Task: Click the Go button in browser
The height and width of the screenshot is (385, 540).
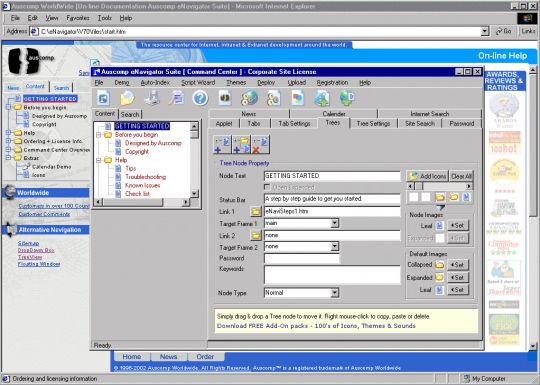Action: pos(503,31)
